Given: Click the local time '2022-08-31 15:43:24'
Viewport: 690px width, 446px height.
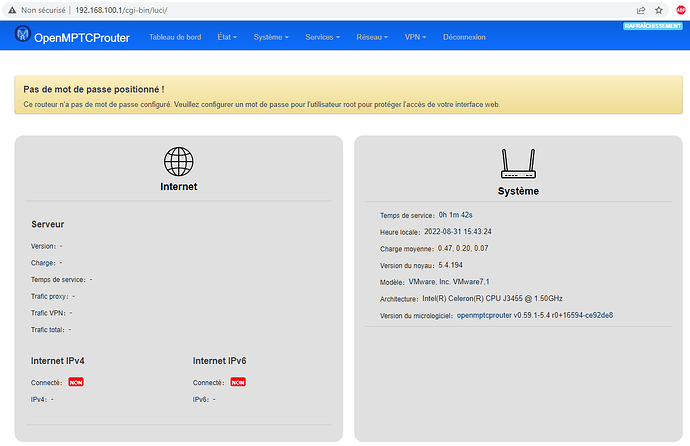Looking at the screenshot, I should pyautogui.click(x=458, y=232).
